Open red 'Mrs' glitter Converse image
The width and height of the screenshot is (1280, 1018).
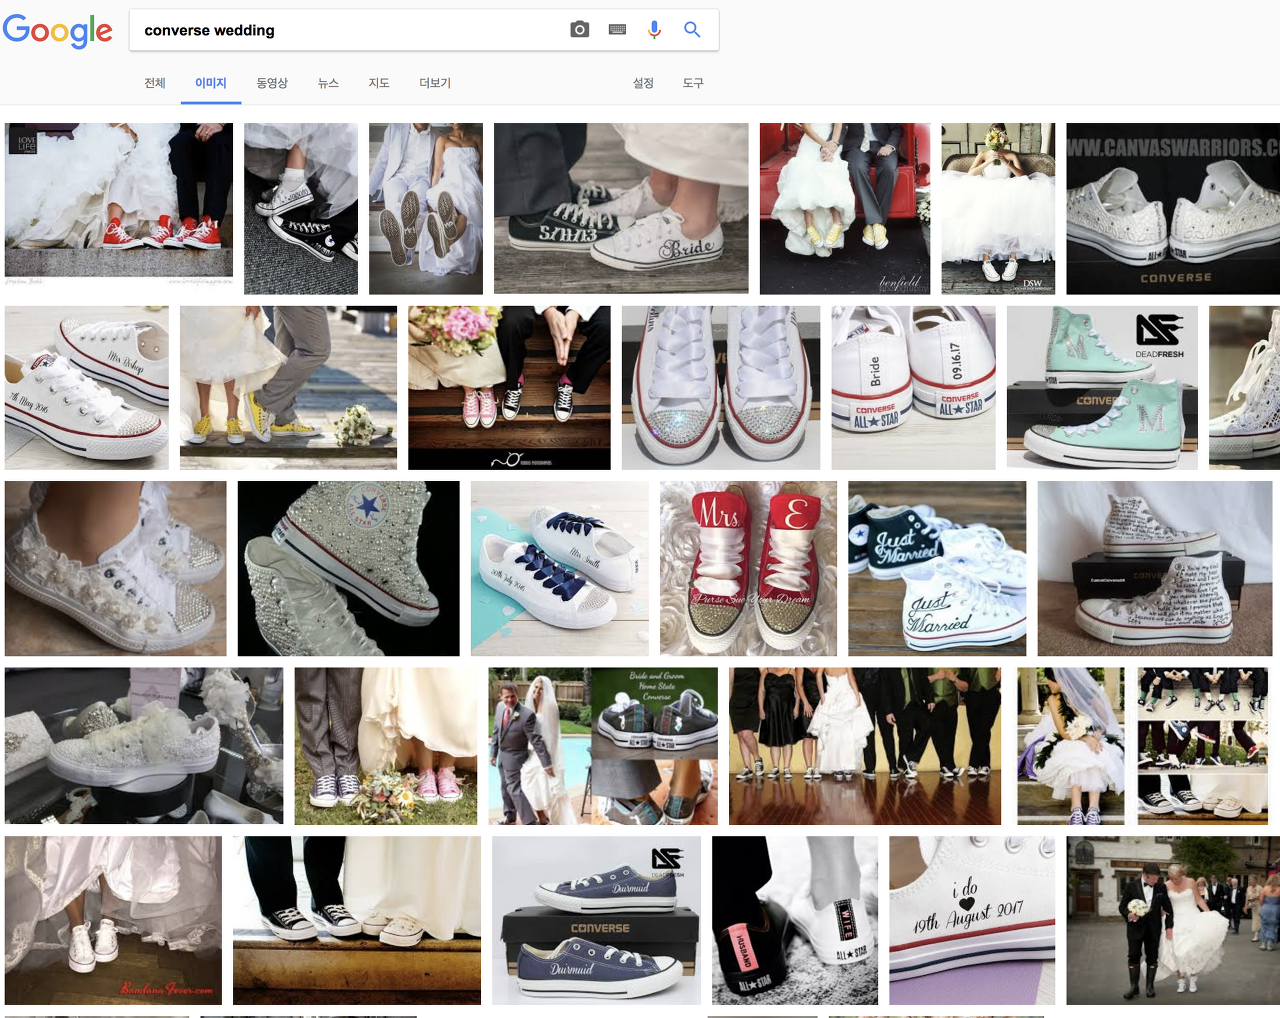click(x=748, y=568)
